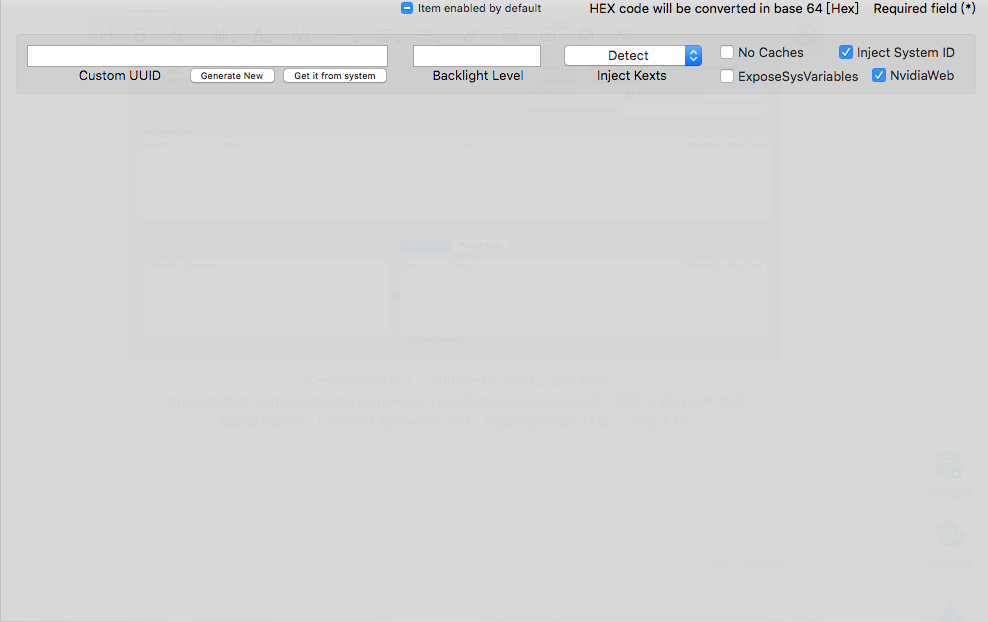This screenshot has height=622, width=988.
Task: Click the Custom UUID text field
Action: point(207,56)
